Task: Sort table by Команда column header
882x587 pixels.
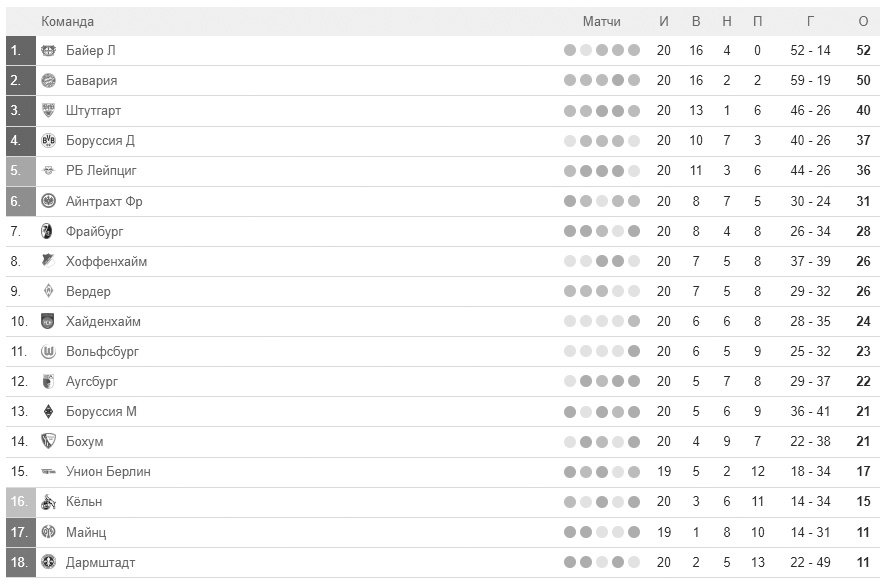Action: click(68, 21)
